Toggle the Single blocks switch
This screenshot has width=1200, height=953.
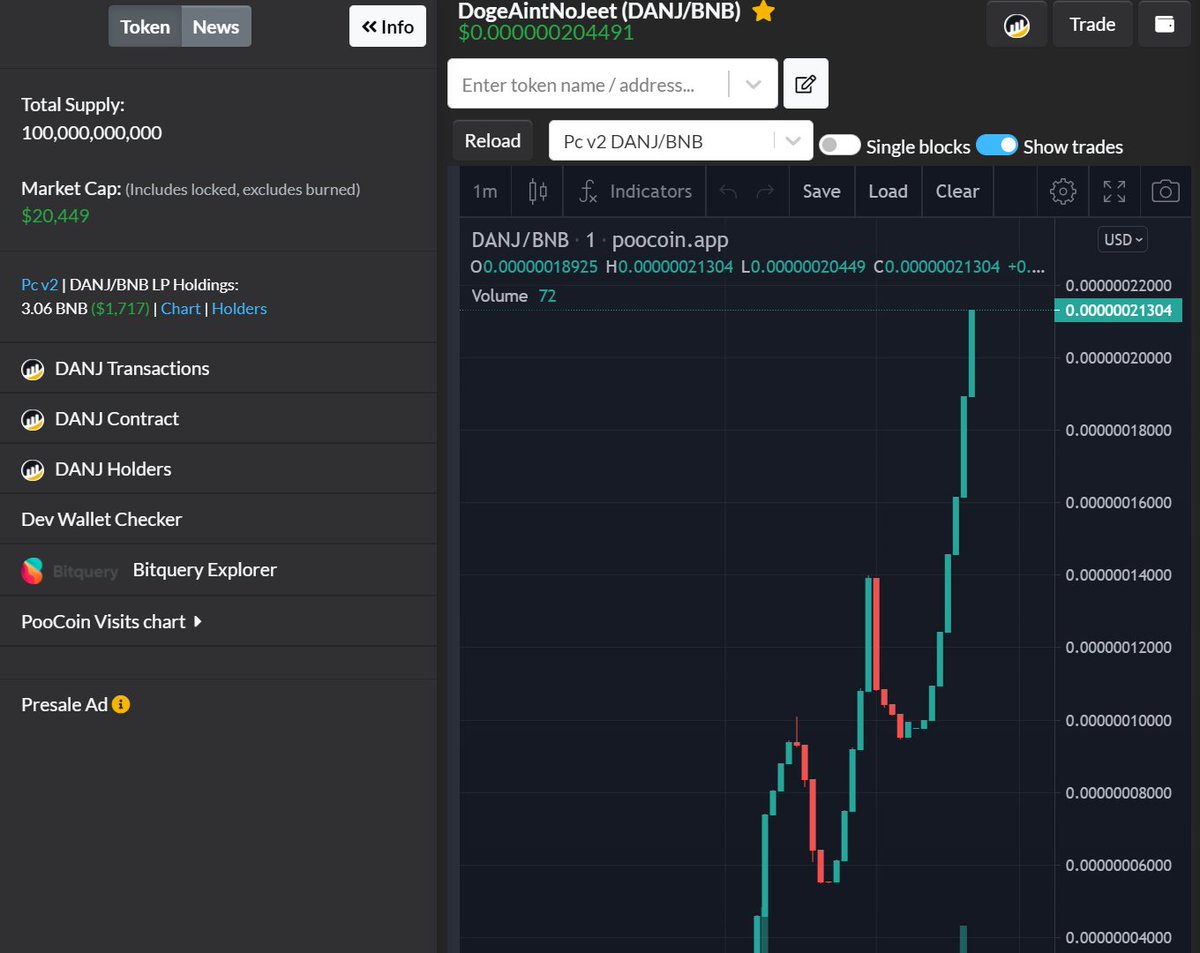click(840, 146)
